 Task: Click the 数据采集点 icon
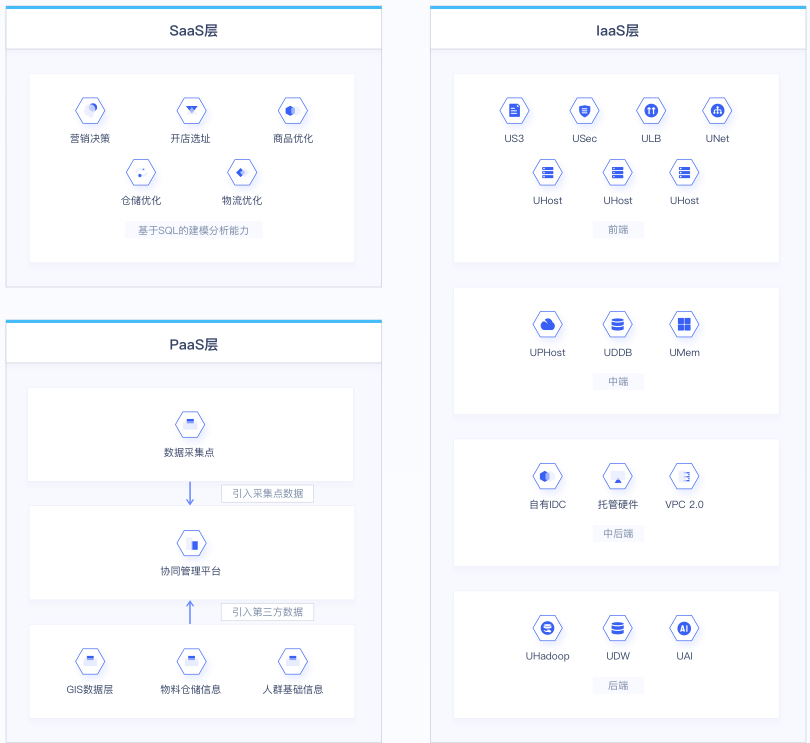pyautogui.click(x=190, y=424)
